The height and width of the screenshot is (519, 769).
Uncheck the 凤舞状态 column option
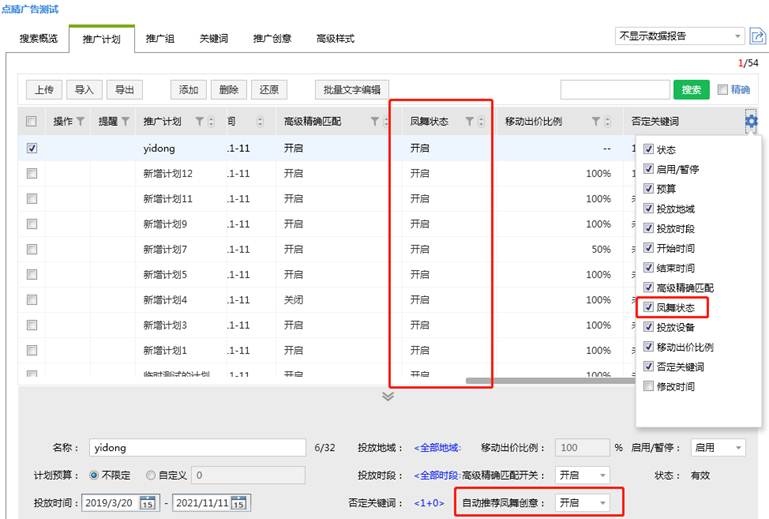[x=649, y=307]
